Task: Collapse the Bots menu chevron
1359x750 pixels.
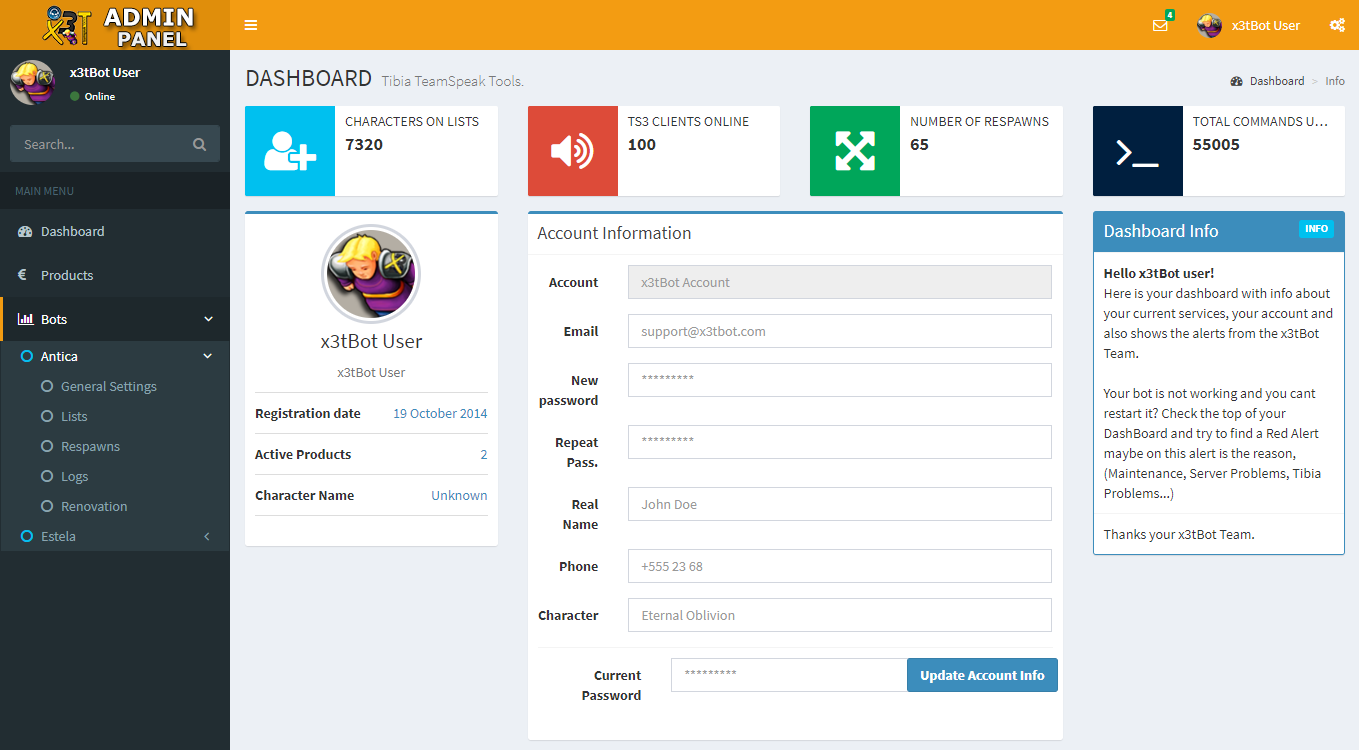Action: click(x=209, y=319)
